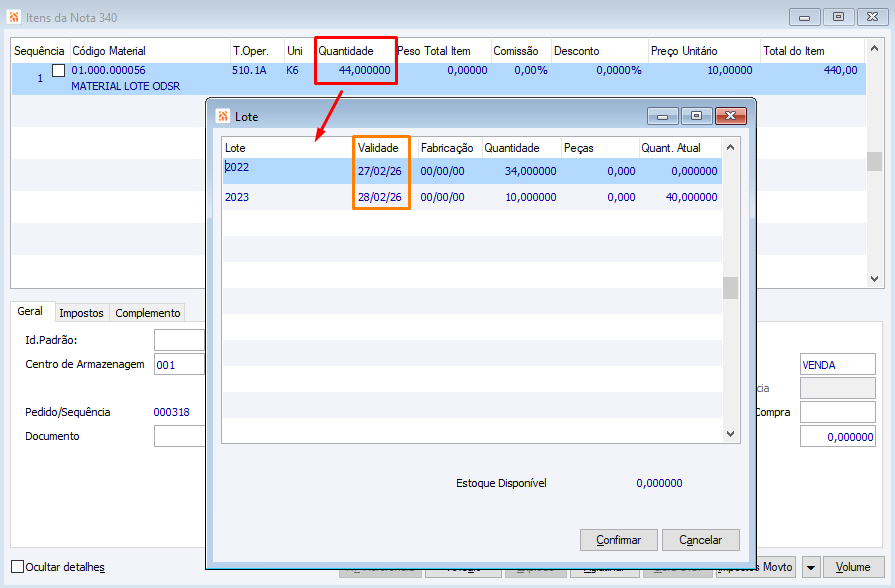Confirm the lot selection with Confirmar
895x588 pixels.
coord(618,539)
